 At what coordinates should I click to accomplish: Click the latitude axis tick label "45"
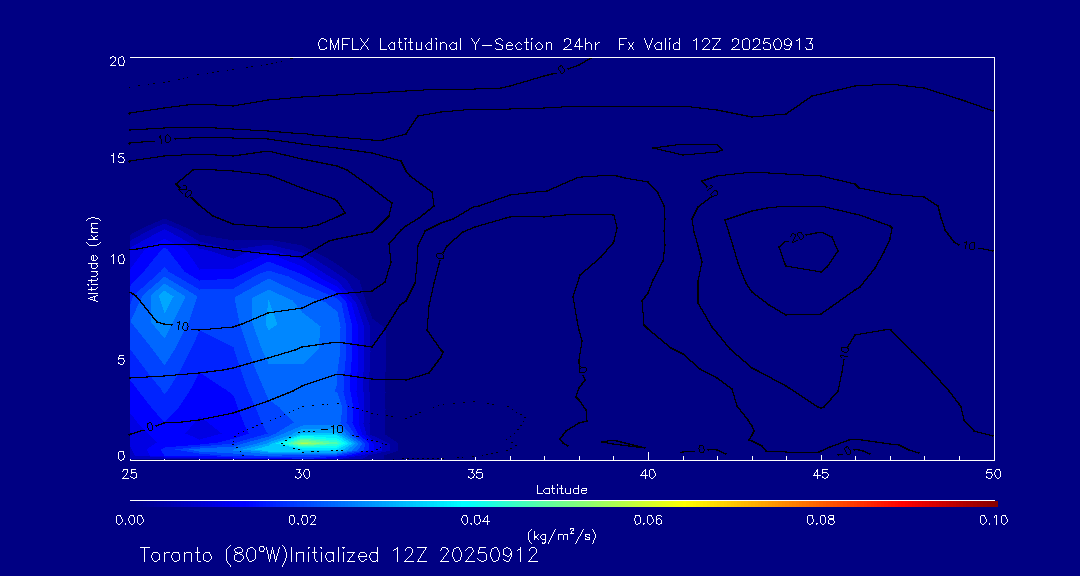821,474
